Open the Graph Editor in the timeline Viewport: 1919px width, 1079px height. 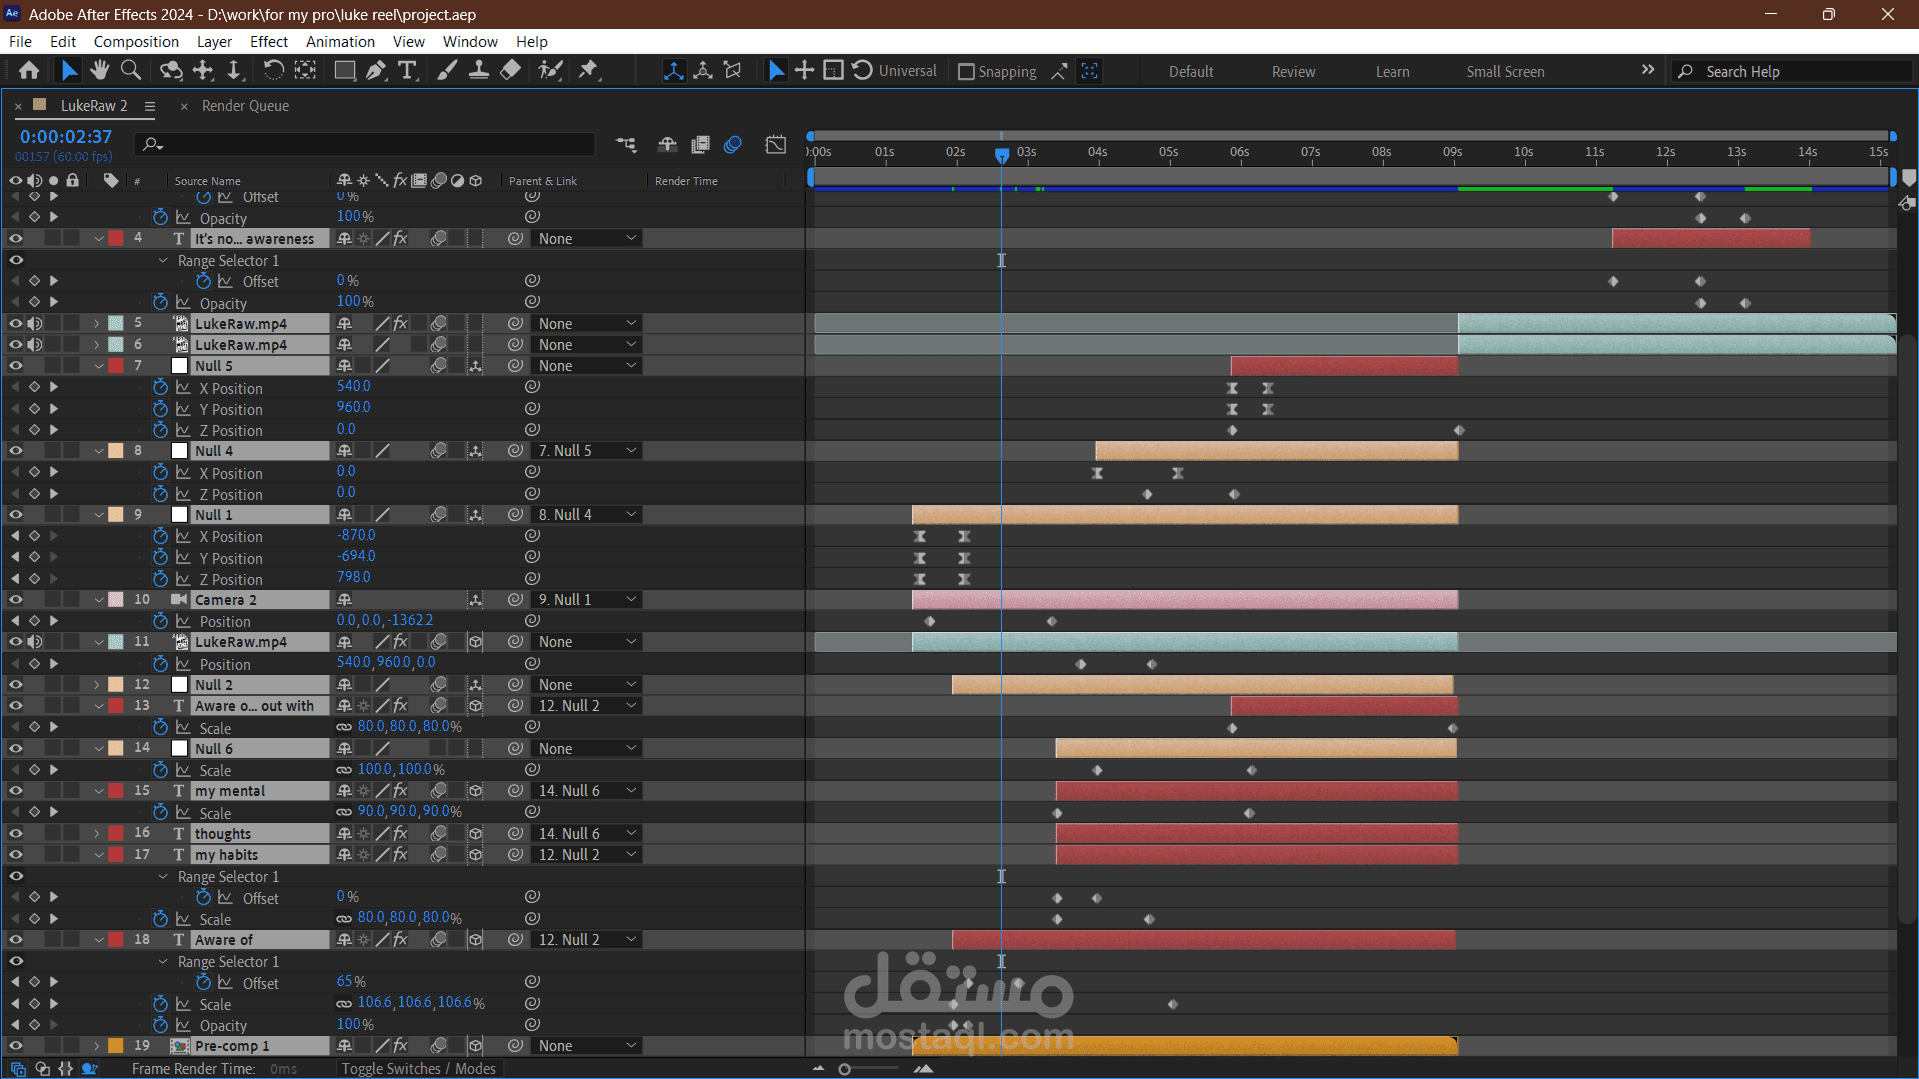tap(776, 144)
